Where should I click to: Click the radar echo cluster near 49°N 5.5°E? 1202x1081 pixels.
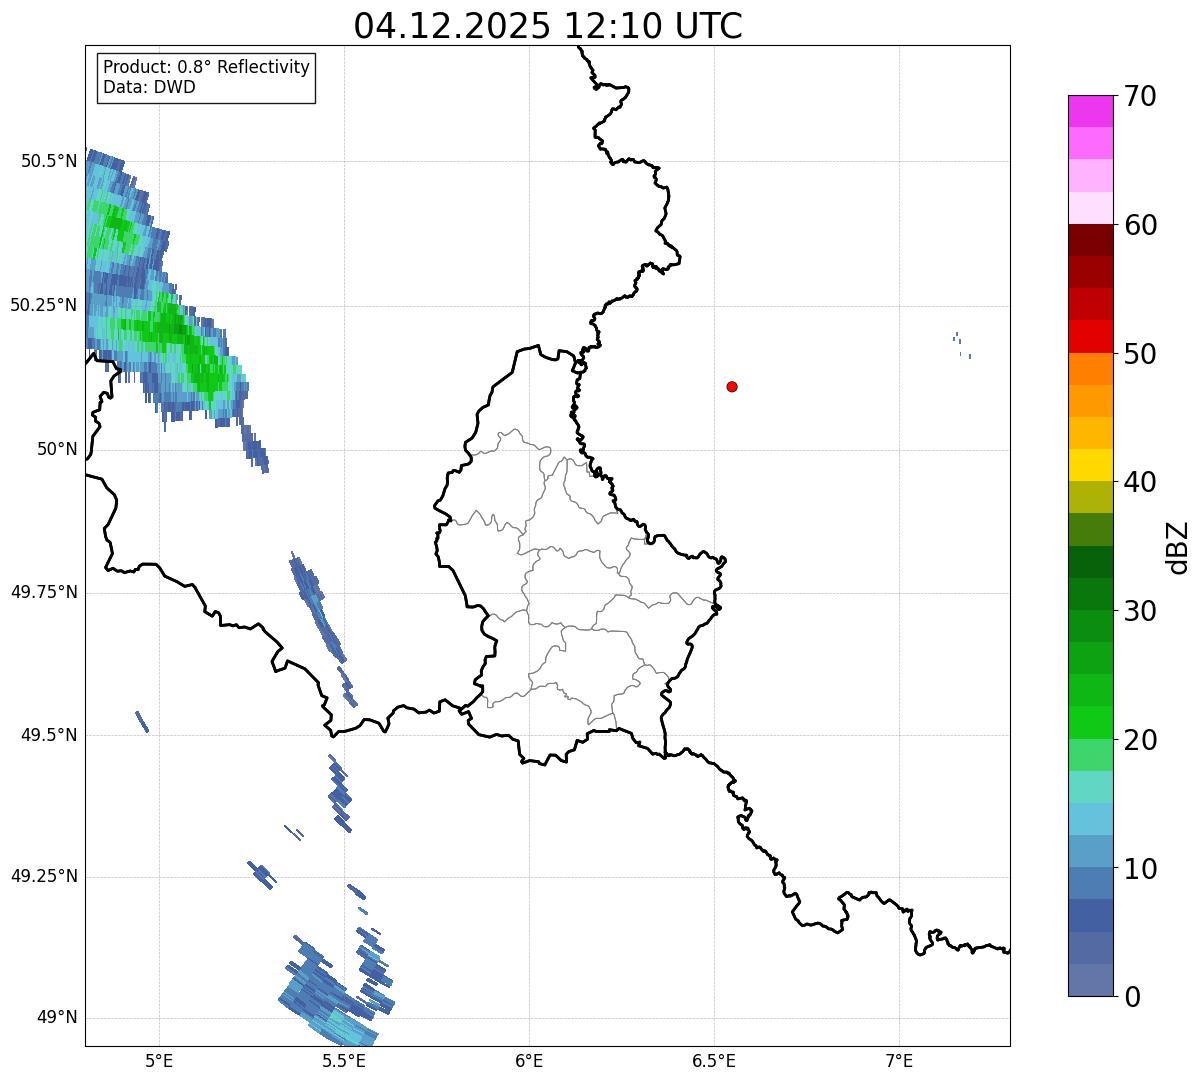[x=335, y=990]
